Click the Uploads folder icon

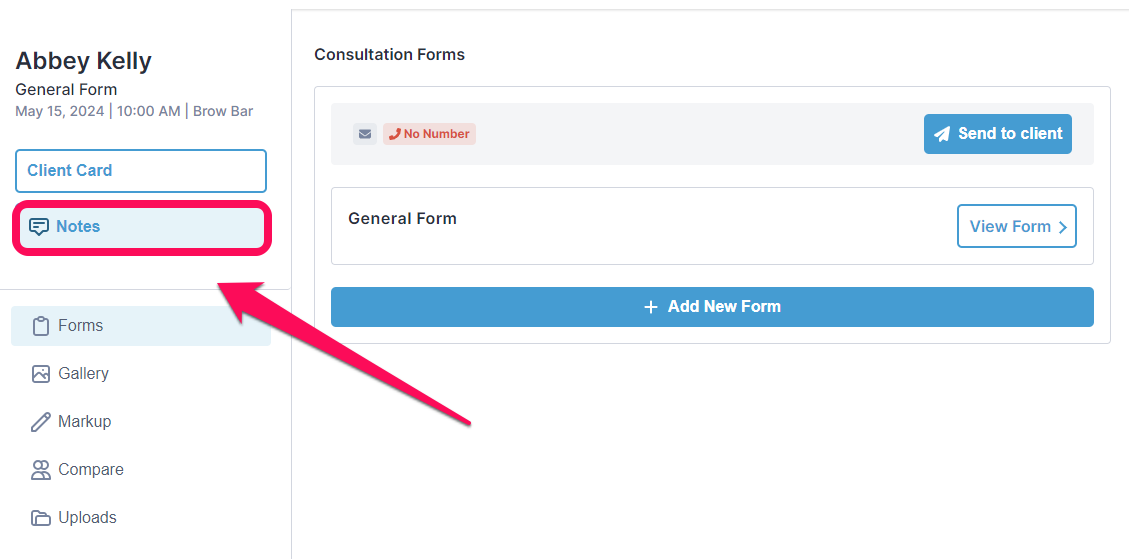(x=41, y=518)
